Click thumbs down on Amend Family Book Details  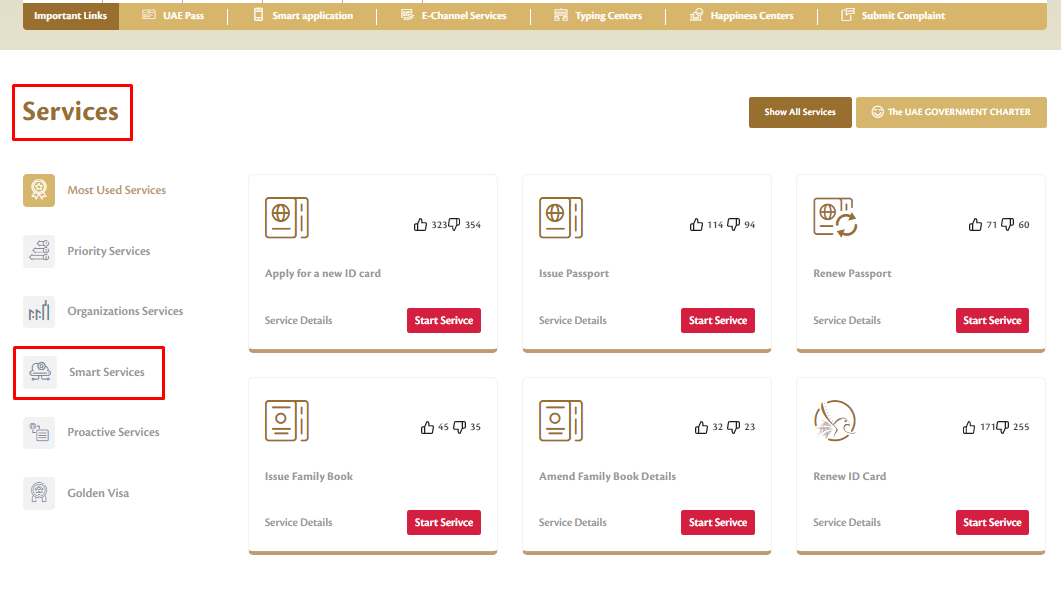pos(733,427)
